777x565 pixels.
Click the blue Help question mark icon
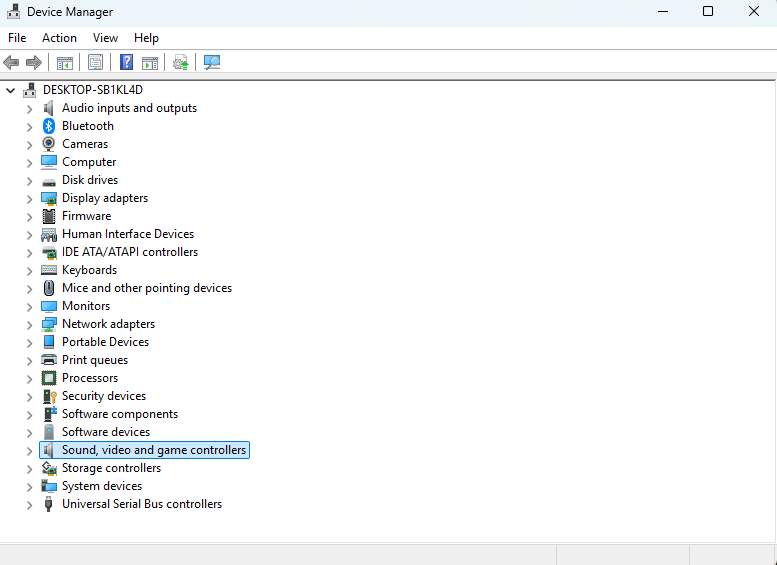(126, 62)
